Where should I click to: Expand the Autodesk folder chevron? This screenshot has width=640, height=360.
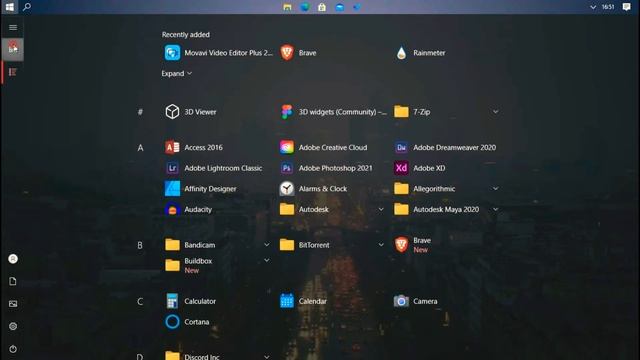tap(381, 209)
